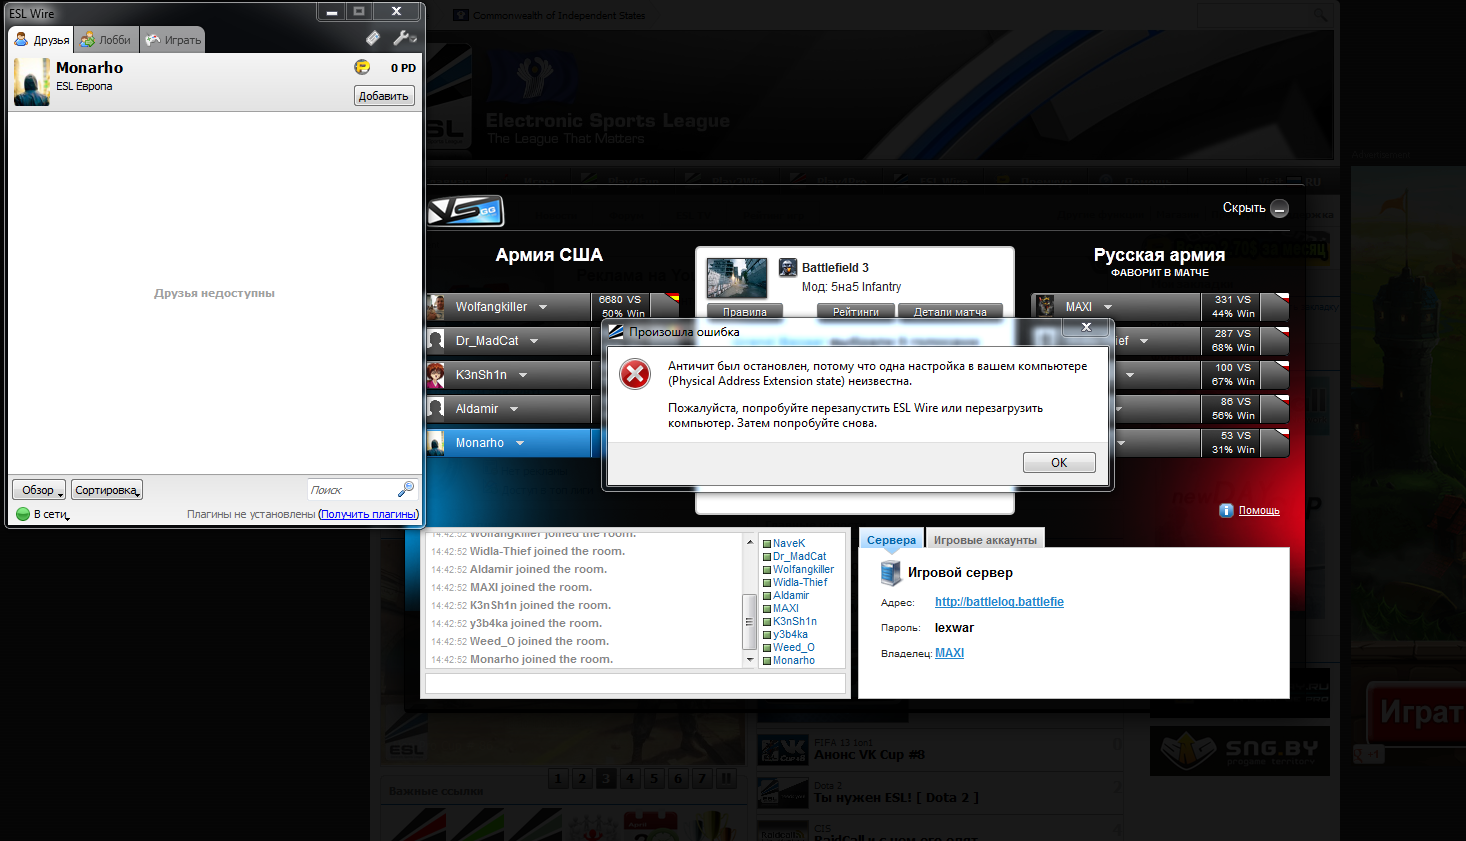Expand Aldamir player dropdown
The height and width of the screenshot is (841, 1466).
[x=514, y=409]
